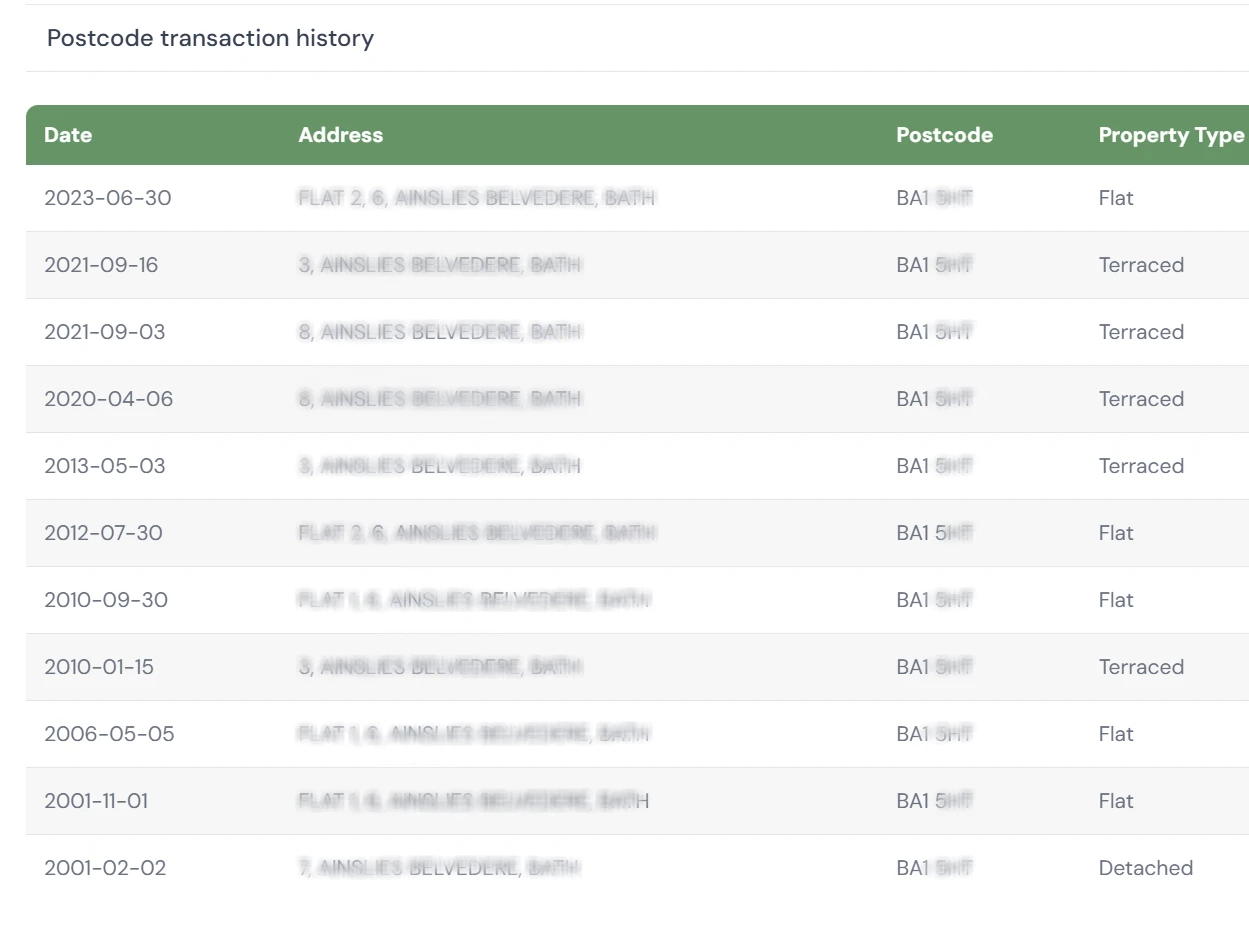Click the Postcode column header
Viewport: 1249px width, 941px height.
944,135
